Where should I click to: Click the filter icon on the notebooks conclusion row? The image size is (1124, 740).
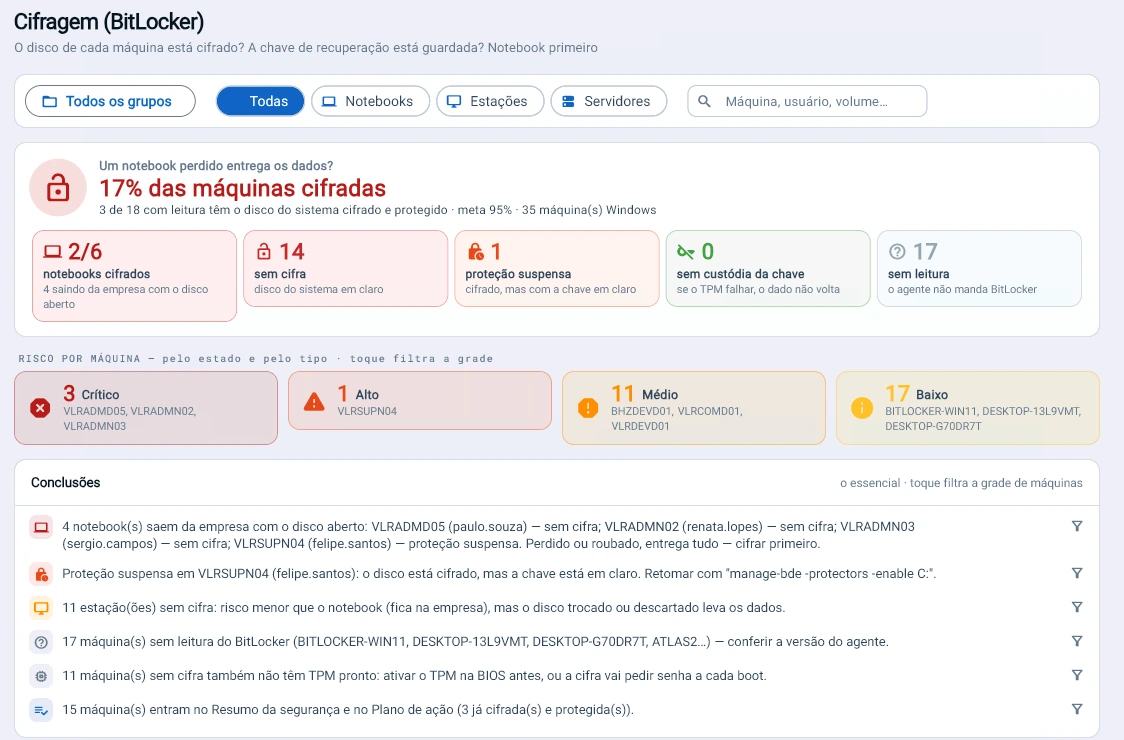[x=1076, y=526]
